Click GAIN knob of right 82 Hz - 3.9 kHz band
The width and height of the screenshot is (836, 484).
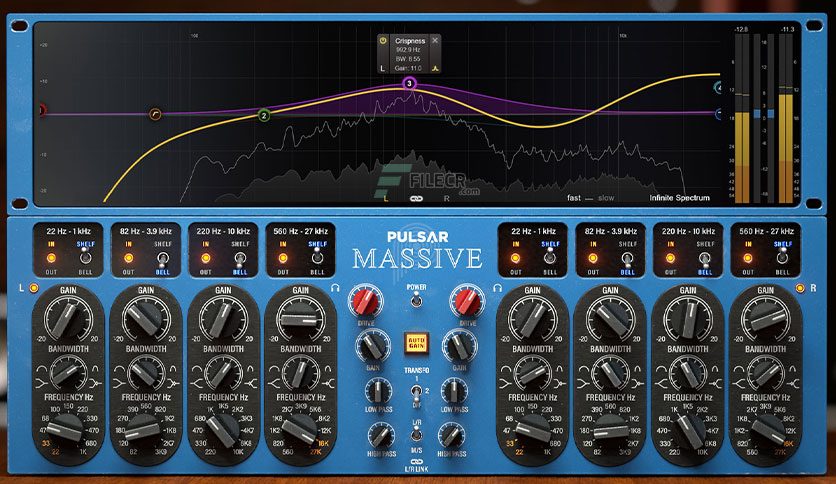click(610, 319)
